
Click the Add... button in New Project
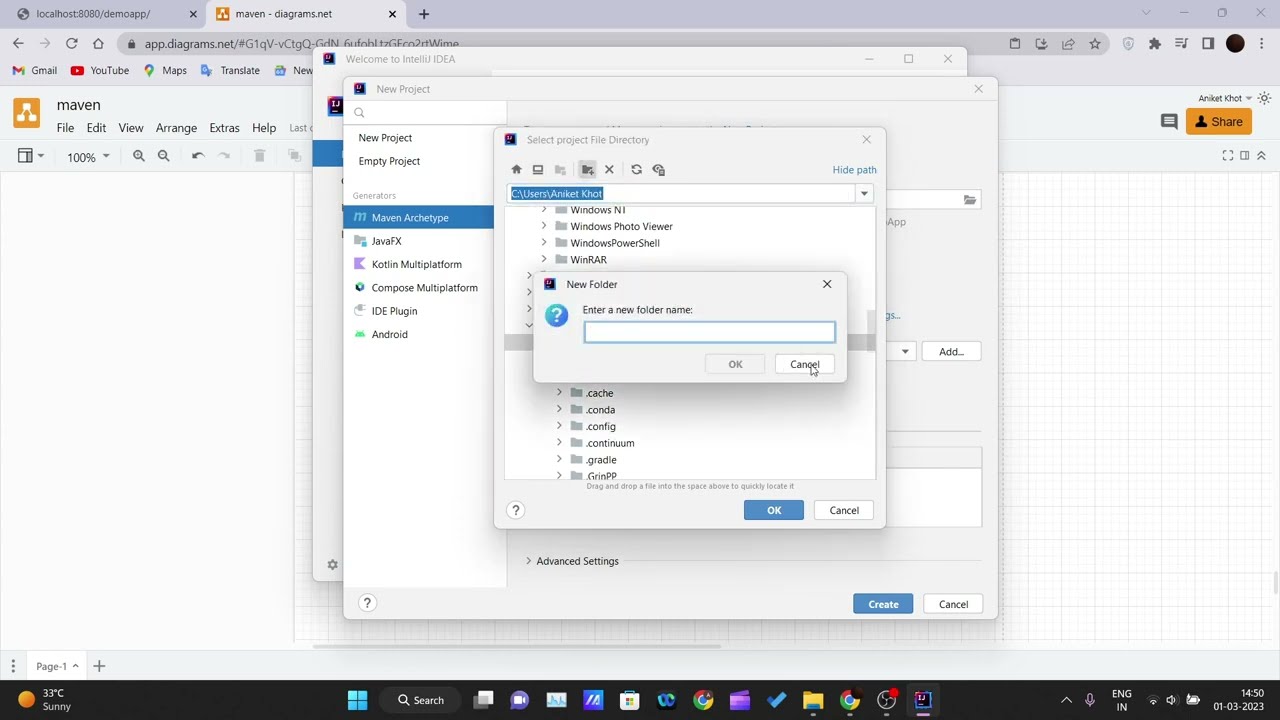(951, 352)
